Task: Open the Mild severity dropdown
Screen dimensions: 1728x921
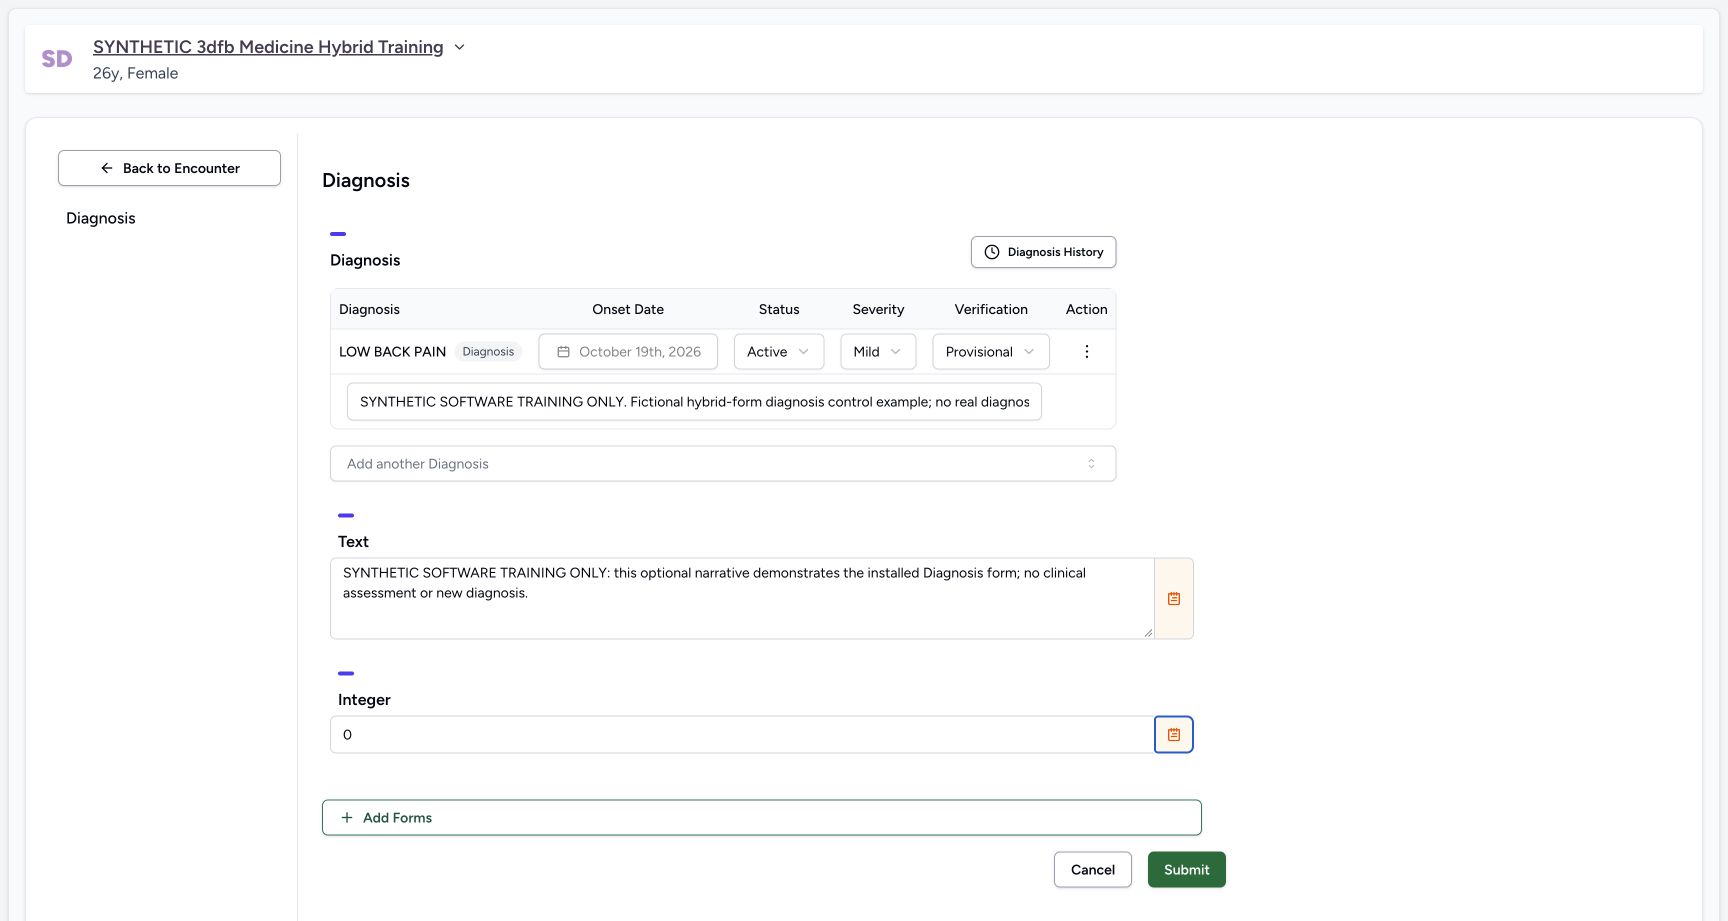Action: pos(878,352)
